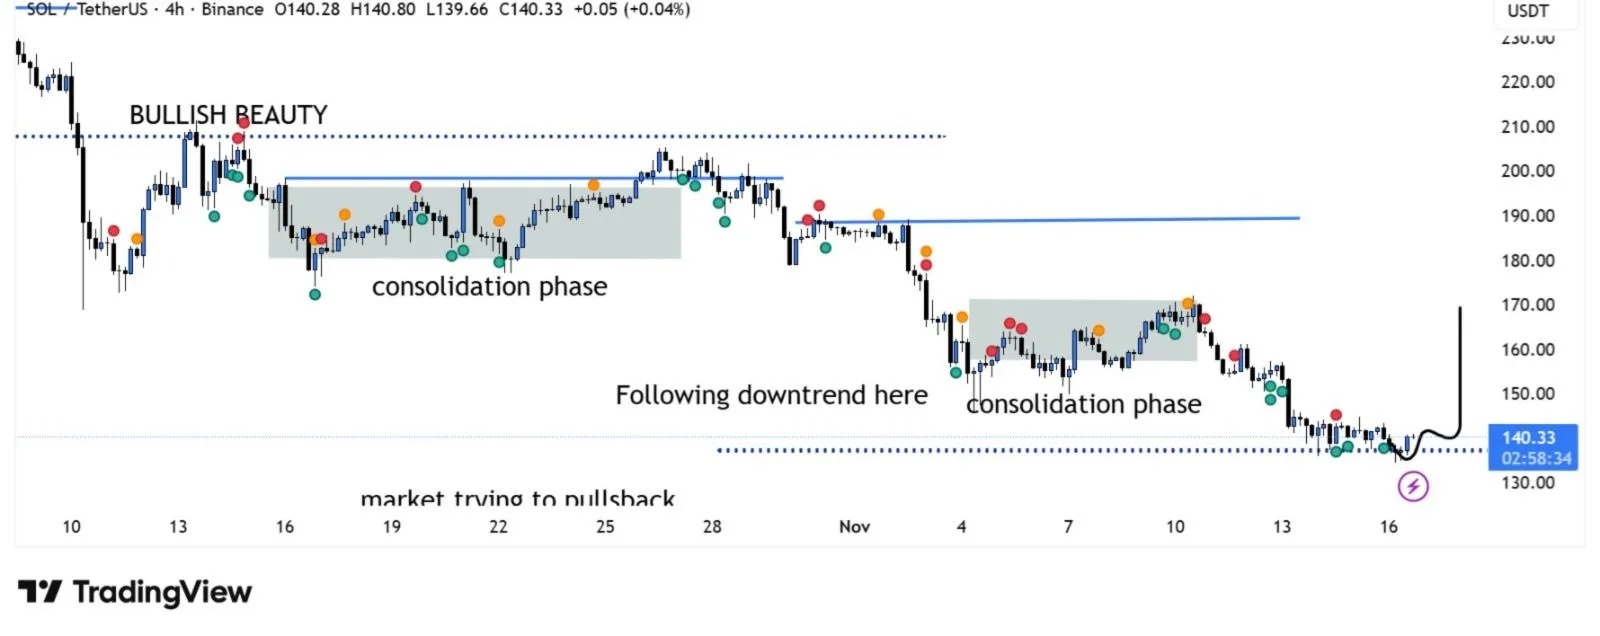The width and height of the screenshot is (1600, 636).
Task: Click 'consolidation phase' label under the right box
Action: click(x=1084, y=404)
